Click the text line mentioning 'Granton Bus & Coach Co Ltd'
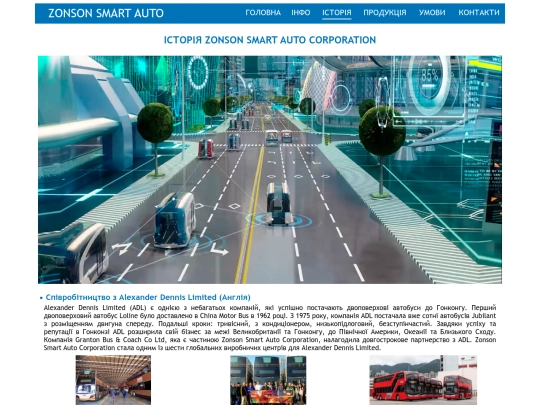 [270, 340]
